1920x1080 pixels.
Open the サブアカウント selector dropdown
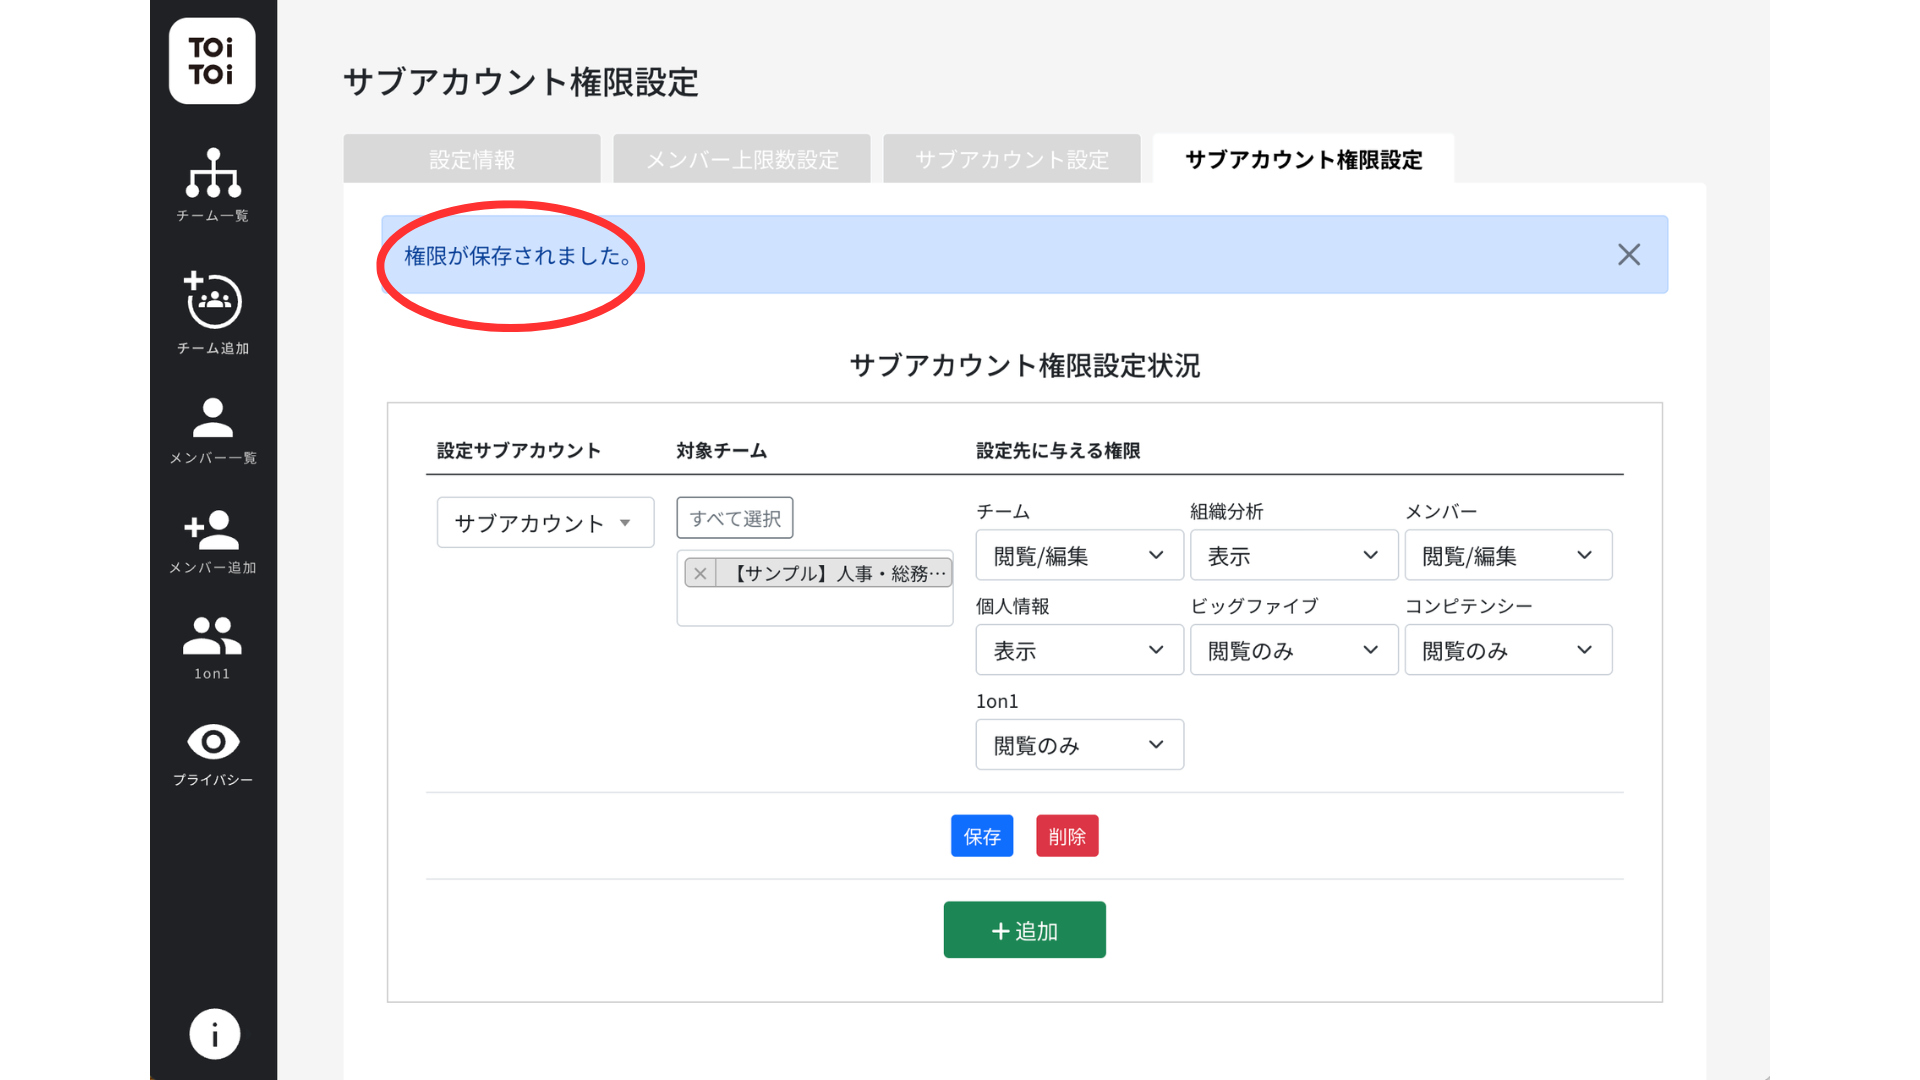click(546, 523)
